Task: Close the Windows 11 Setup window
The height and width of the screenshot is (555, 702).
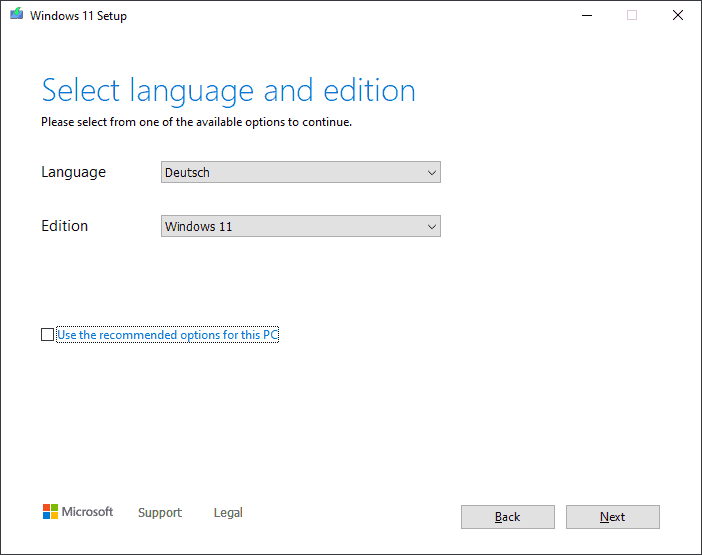Action: tap(678, 15)
